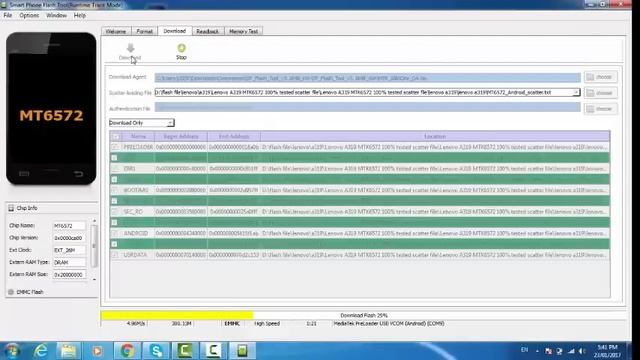This screenshot has width=640, height=360.
Task: Toggle the PRELOADER row checkbox
Action: click(115, 147)
